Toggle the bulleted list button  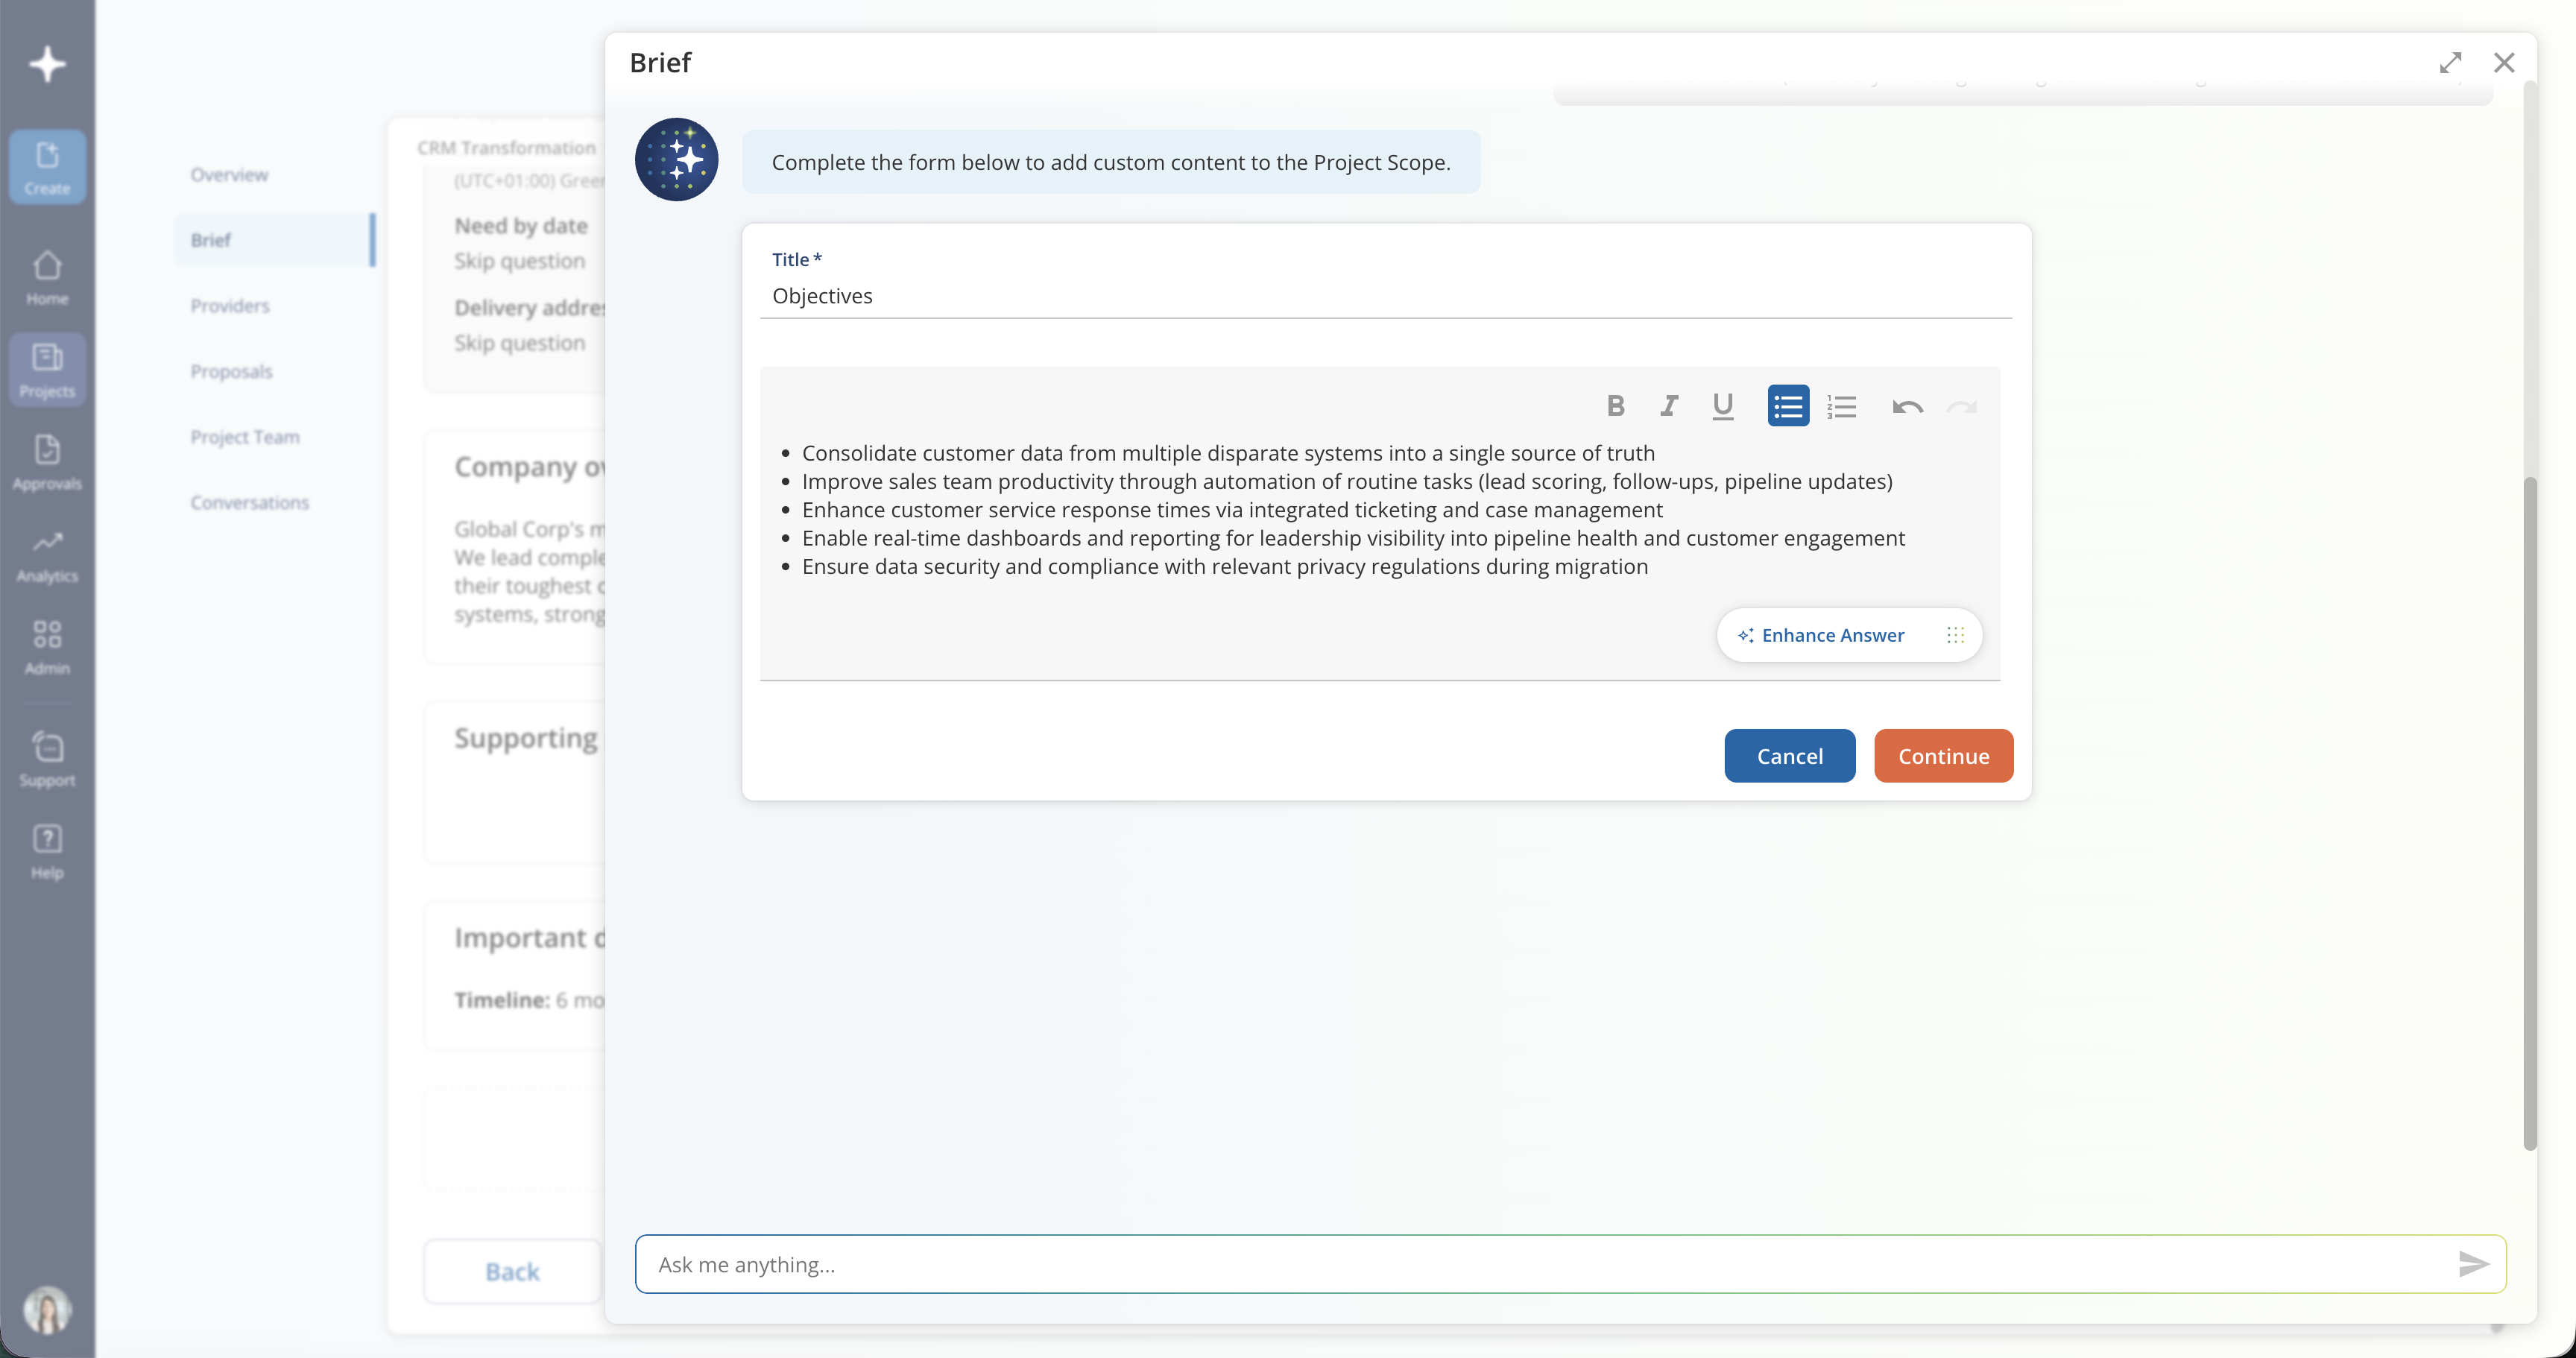(x=1788, y=406)
